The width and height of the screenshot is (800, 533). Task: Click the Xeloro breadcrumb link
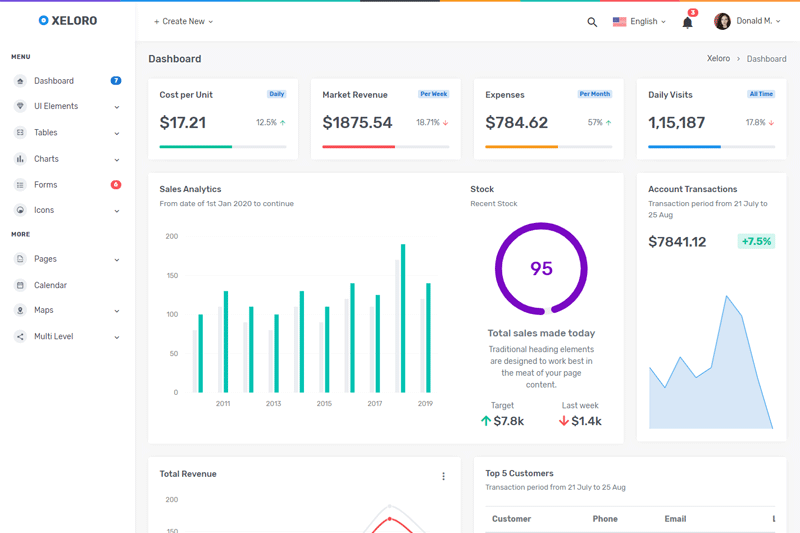(x=718, y=59)
